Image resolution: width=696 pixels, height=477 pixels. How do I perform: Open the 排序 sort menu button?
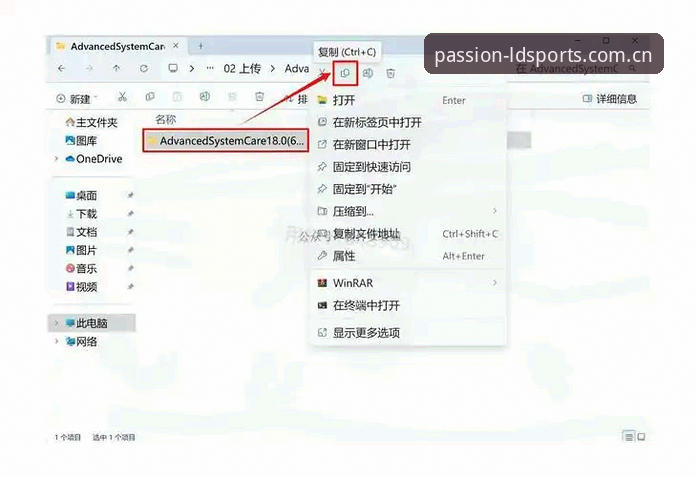coord(296,99)
